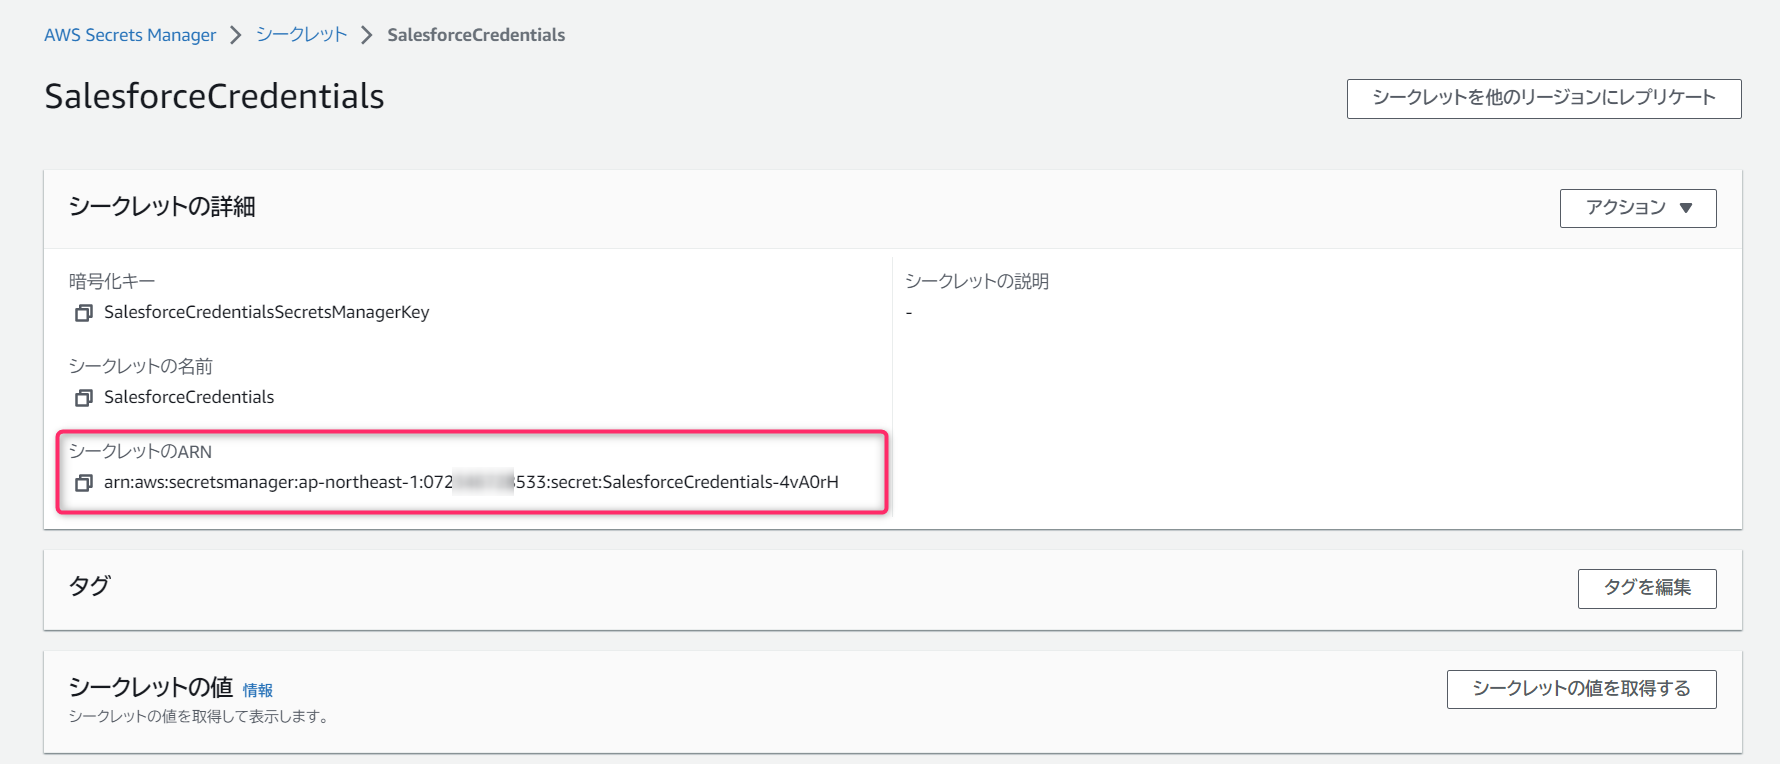The height and width of the screenshot is (764, 1780).
Task: Click the タグ section heading
Action: (89, 586)
